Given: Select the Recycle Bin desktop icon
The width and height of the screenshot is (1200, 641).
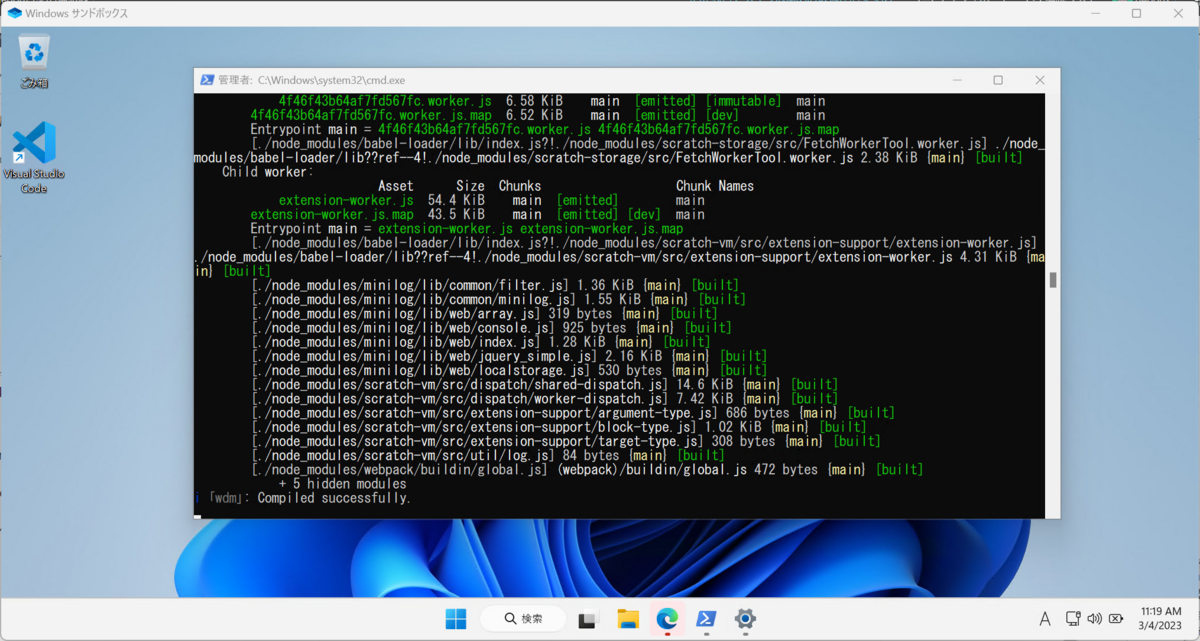Looking at the screenshot, I should click(35, 62).
